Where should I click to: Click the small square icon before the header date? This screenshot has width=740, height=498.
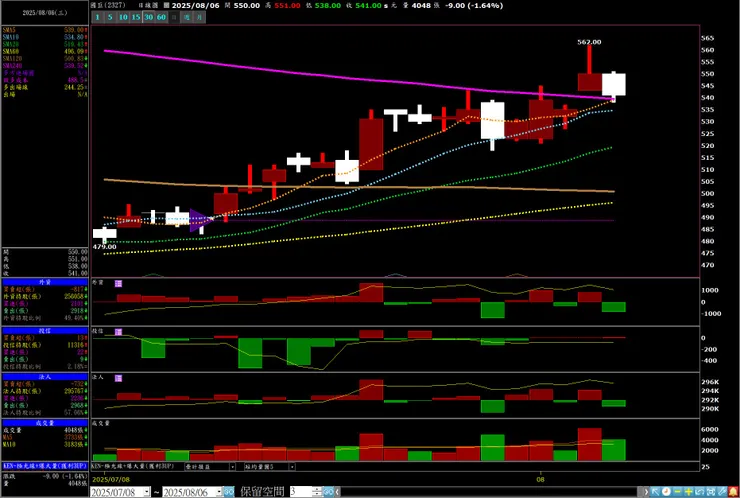click(167, 6)
